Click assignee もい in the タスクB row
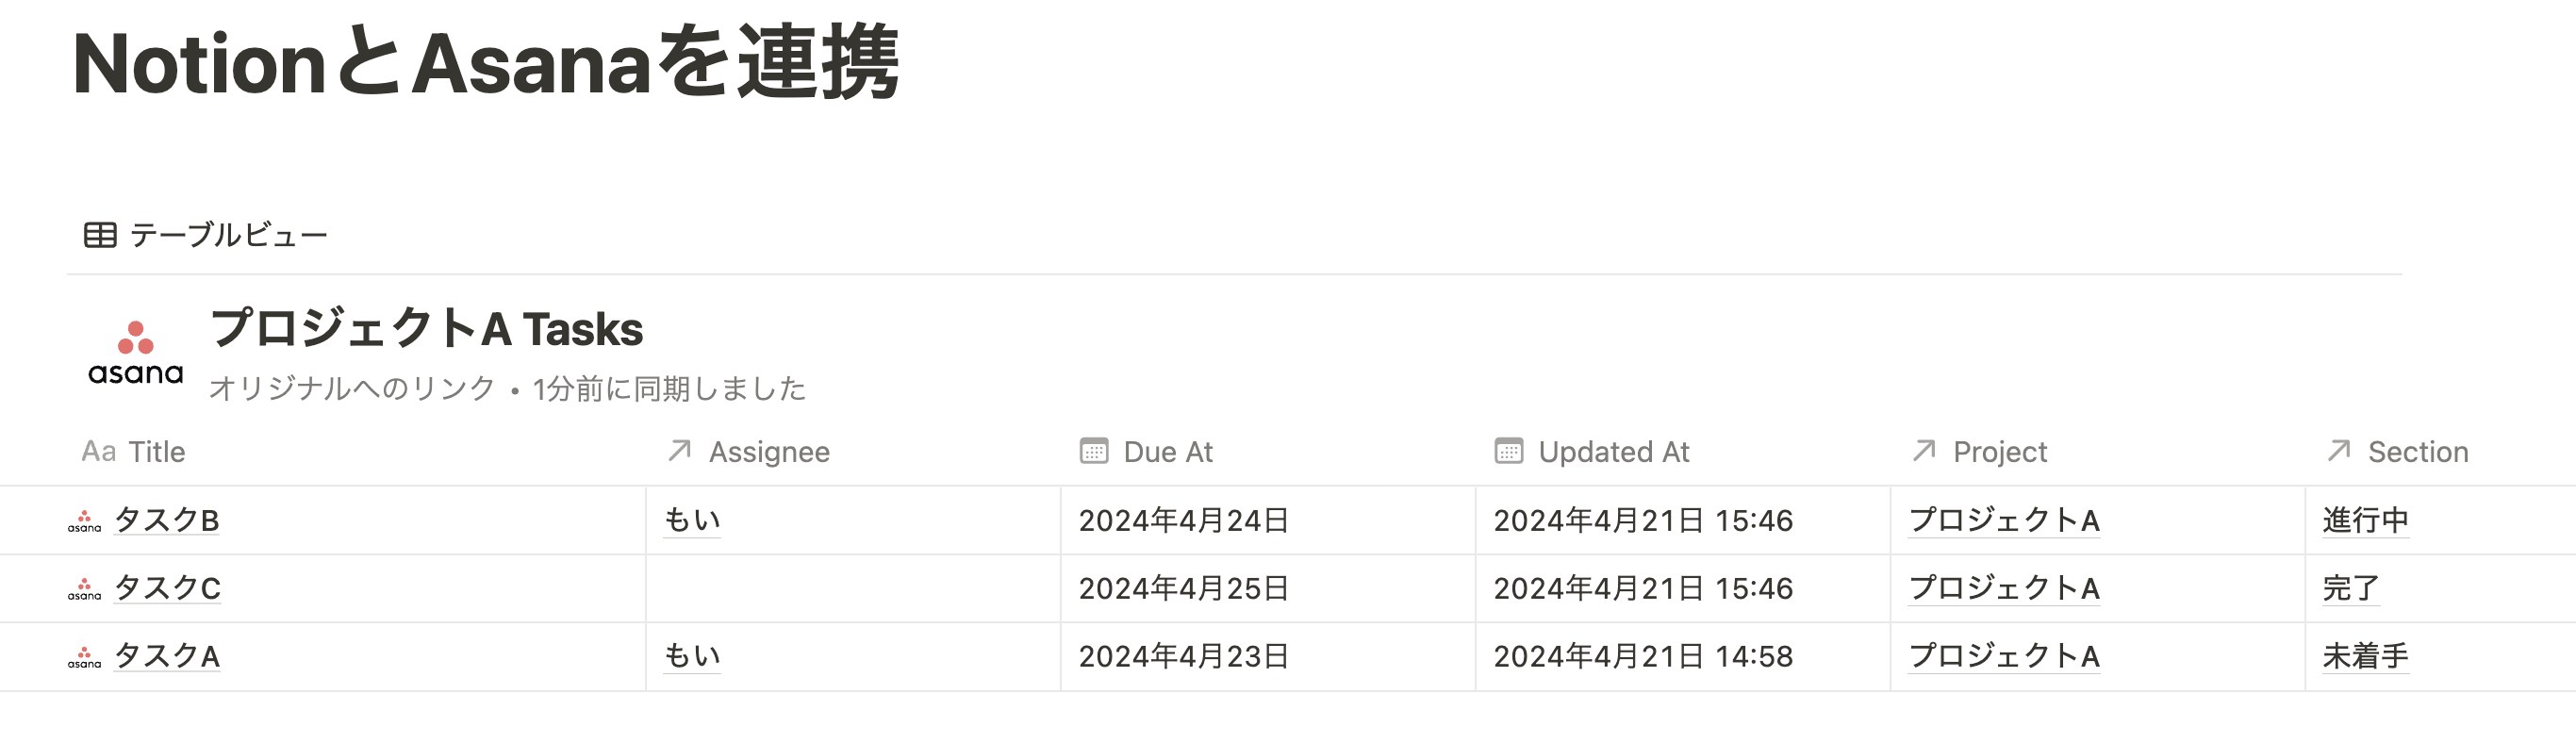This screenshot has height=743, width=2576. tap(692, 520)
